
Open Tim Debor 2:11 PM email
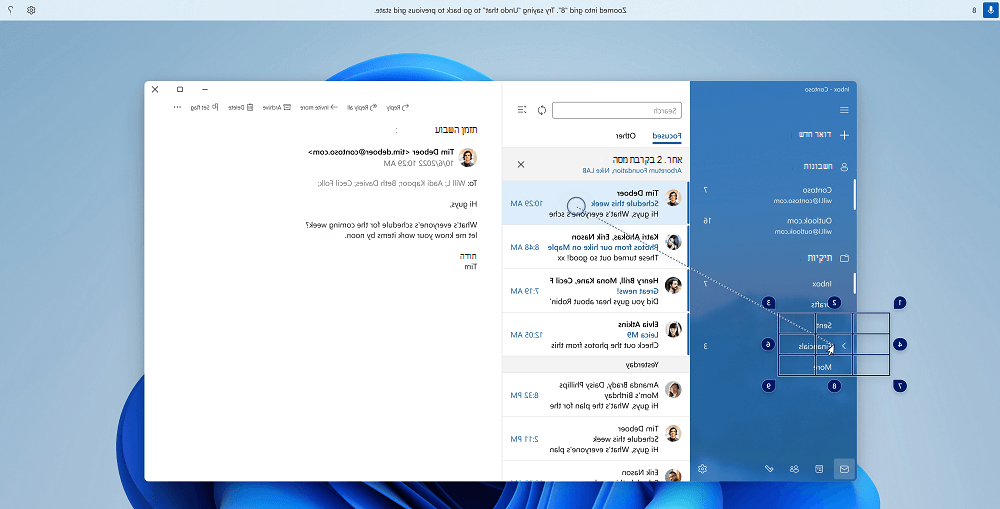click(596, 439)
